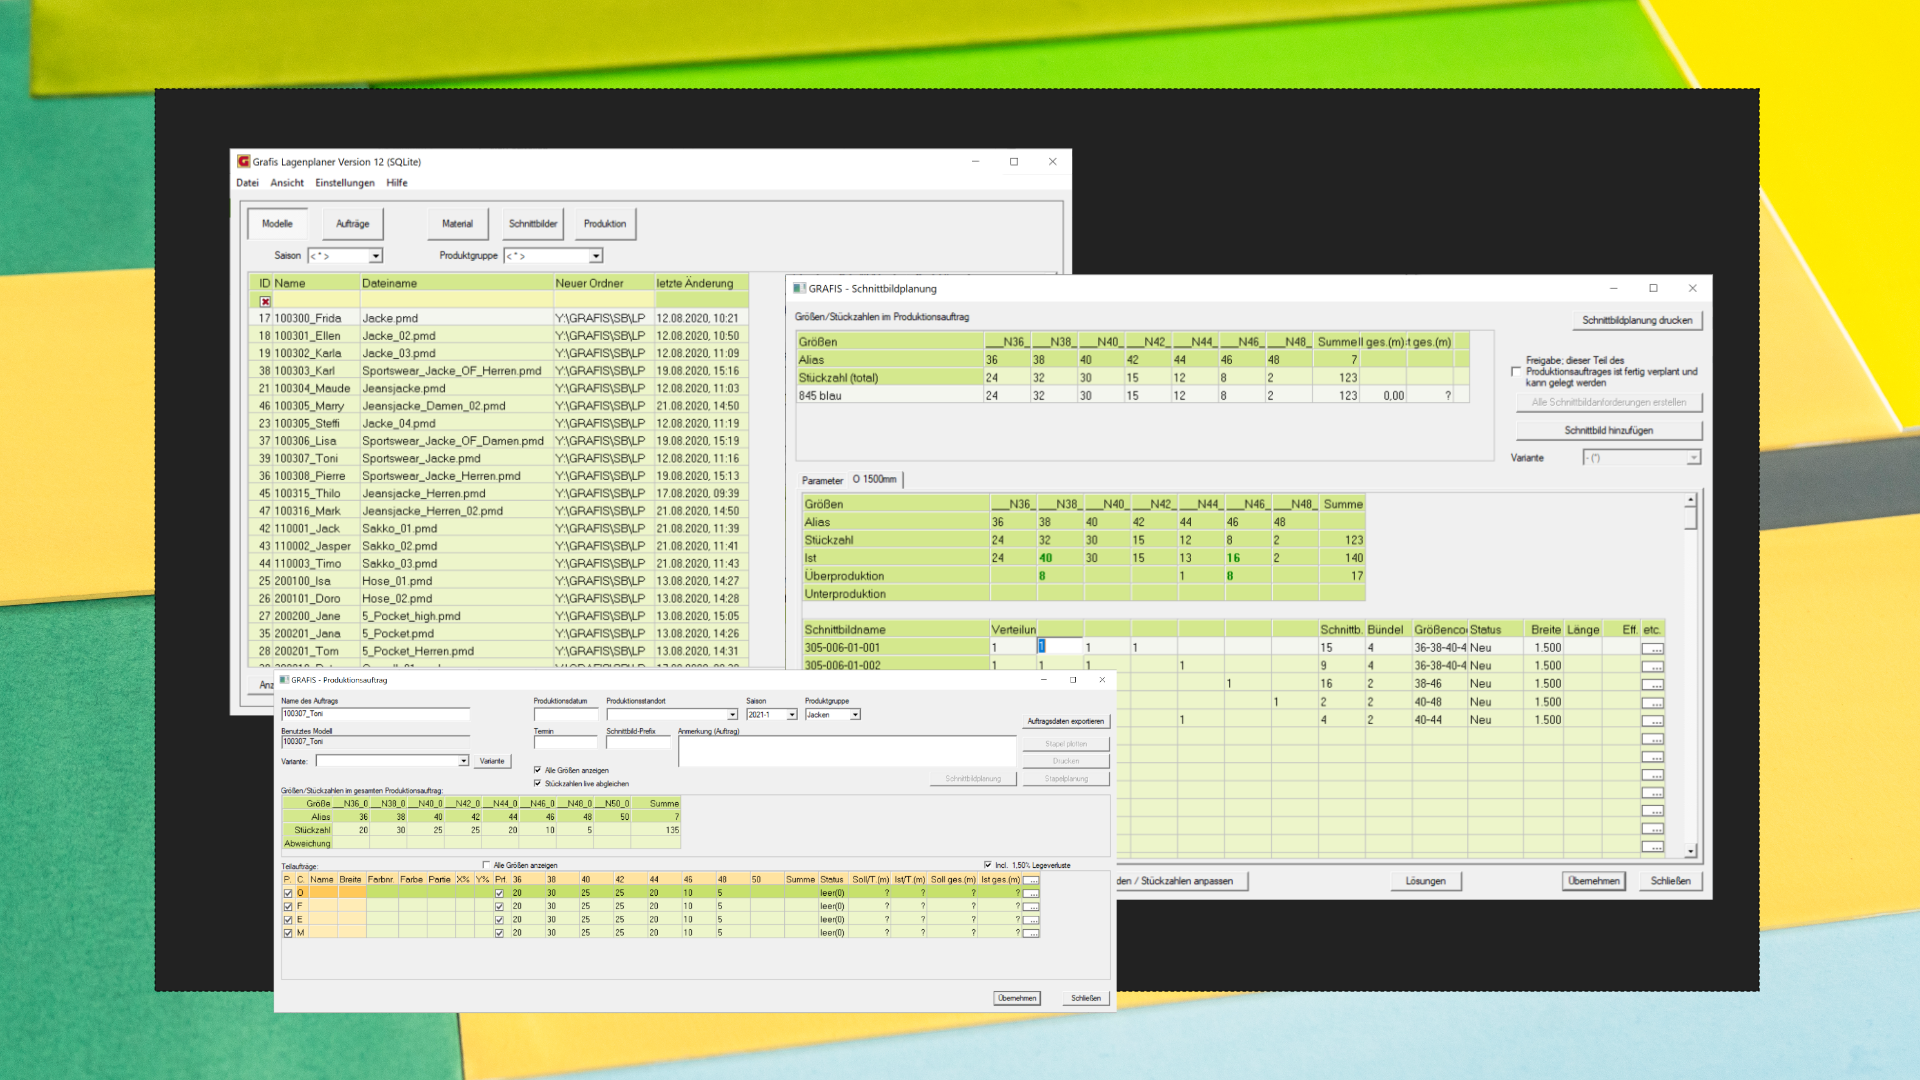Image resolution: width=1920 pixels, height=1080 pixels.
Task: Toggle upper 'Alle Größen anzeigen' checkbox in Produktionsauftrag
Action: 537,770
